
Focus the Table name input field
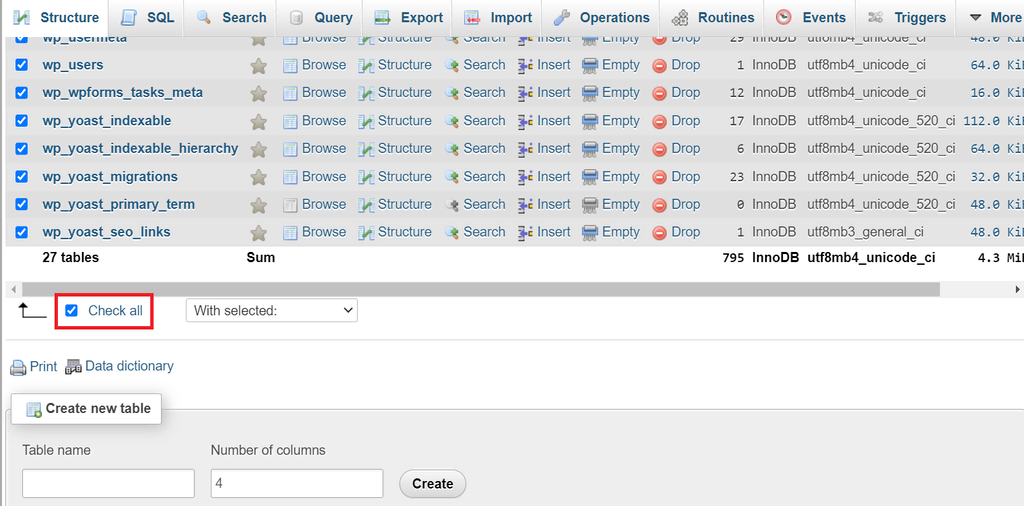(x=108, y=483)
